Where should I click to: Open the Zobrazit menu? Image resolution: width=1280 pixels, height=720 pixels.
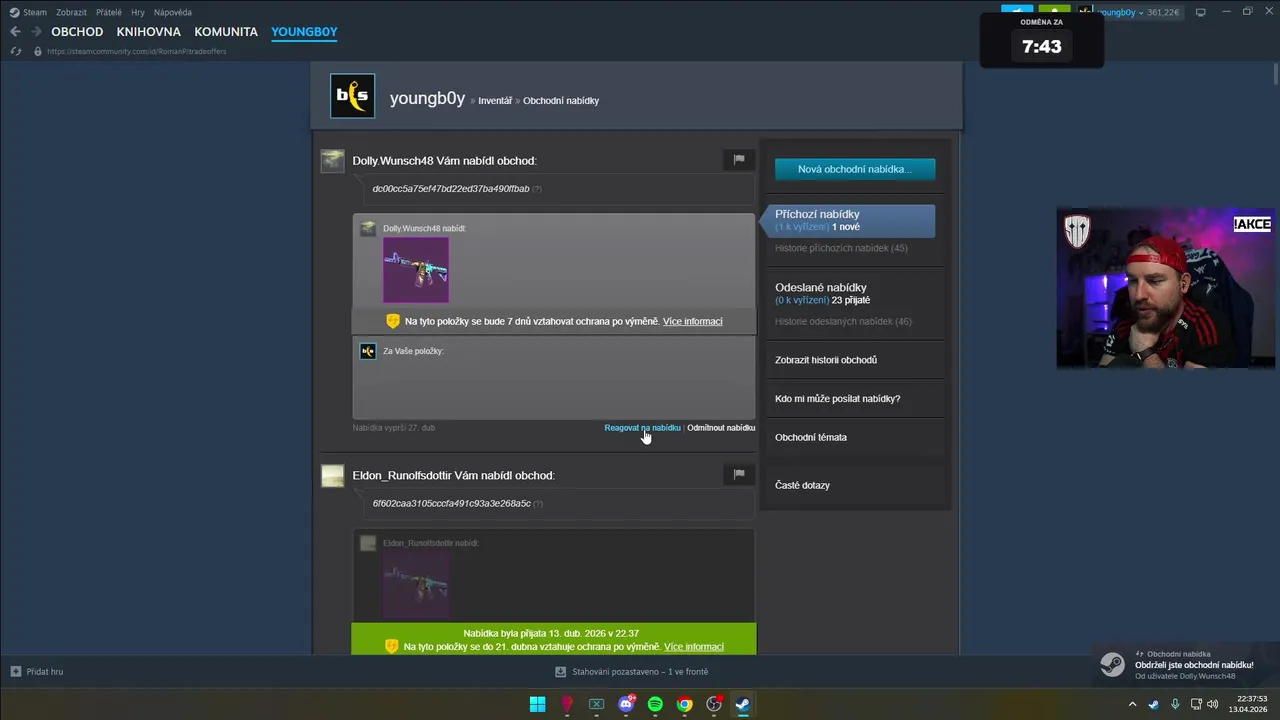pos(71,12)
